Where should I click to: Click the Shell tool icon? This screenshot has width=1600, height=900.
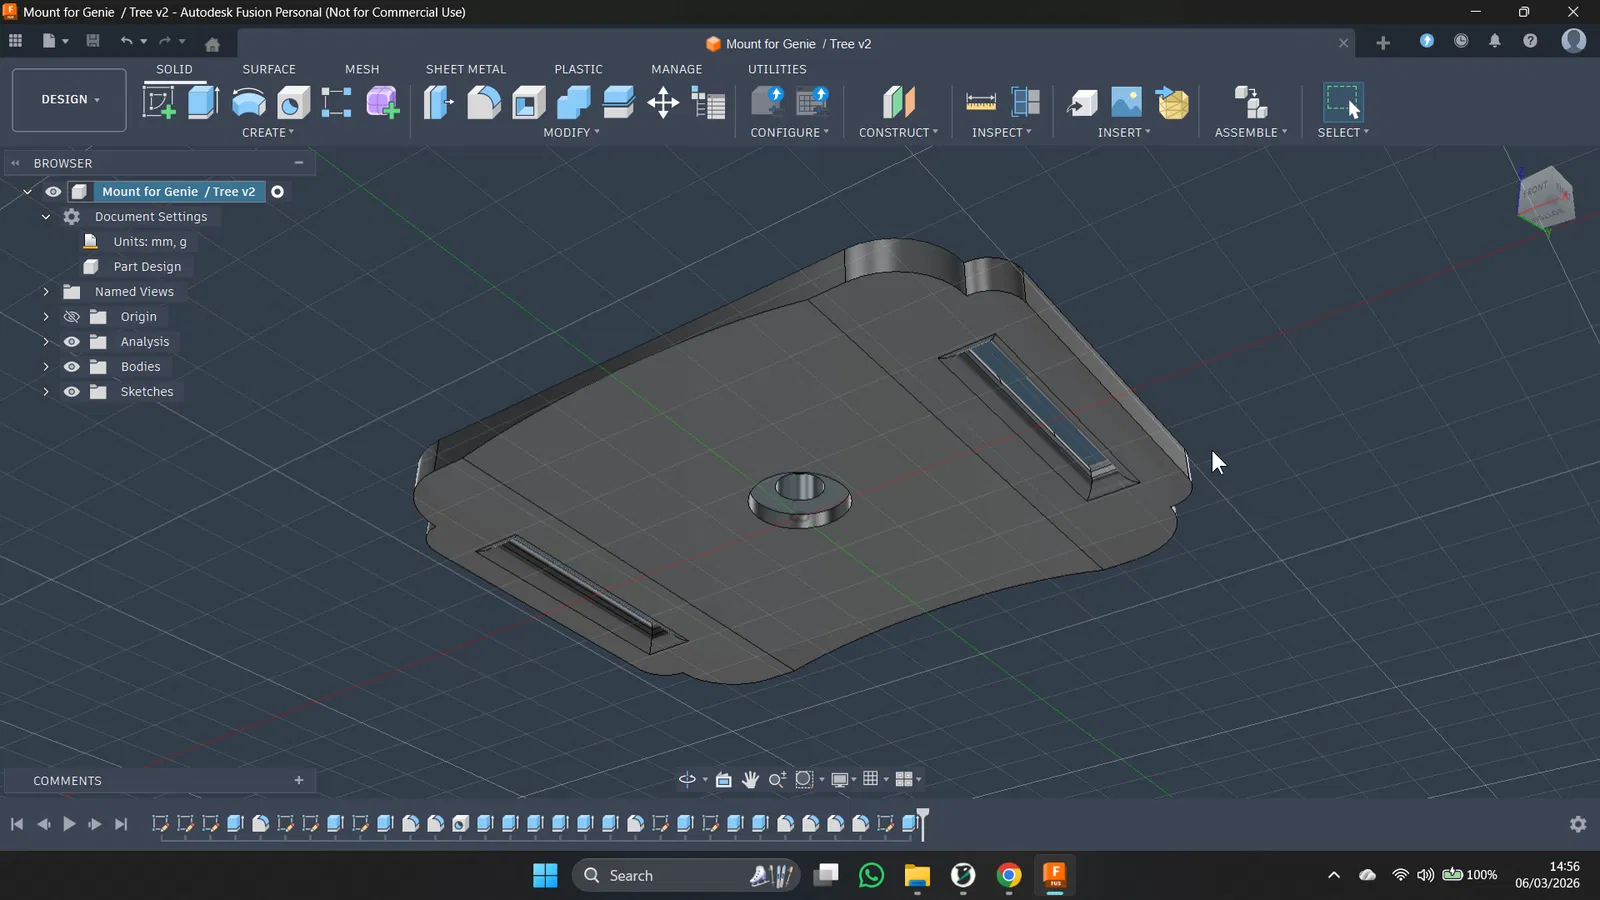(529, 102)
